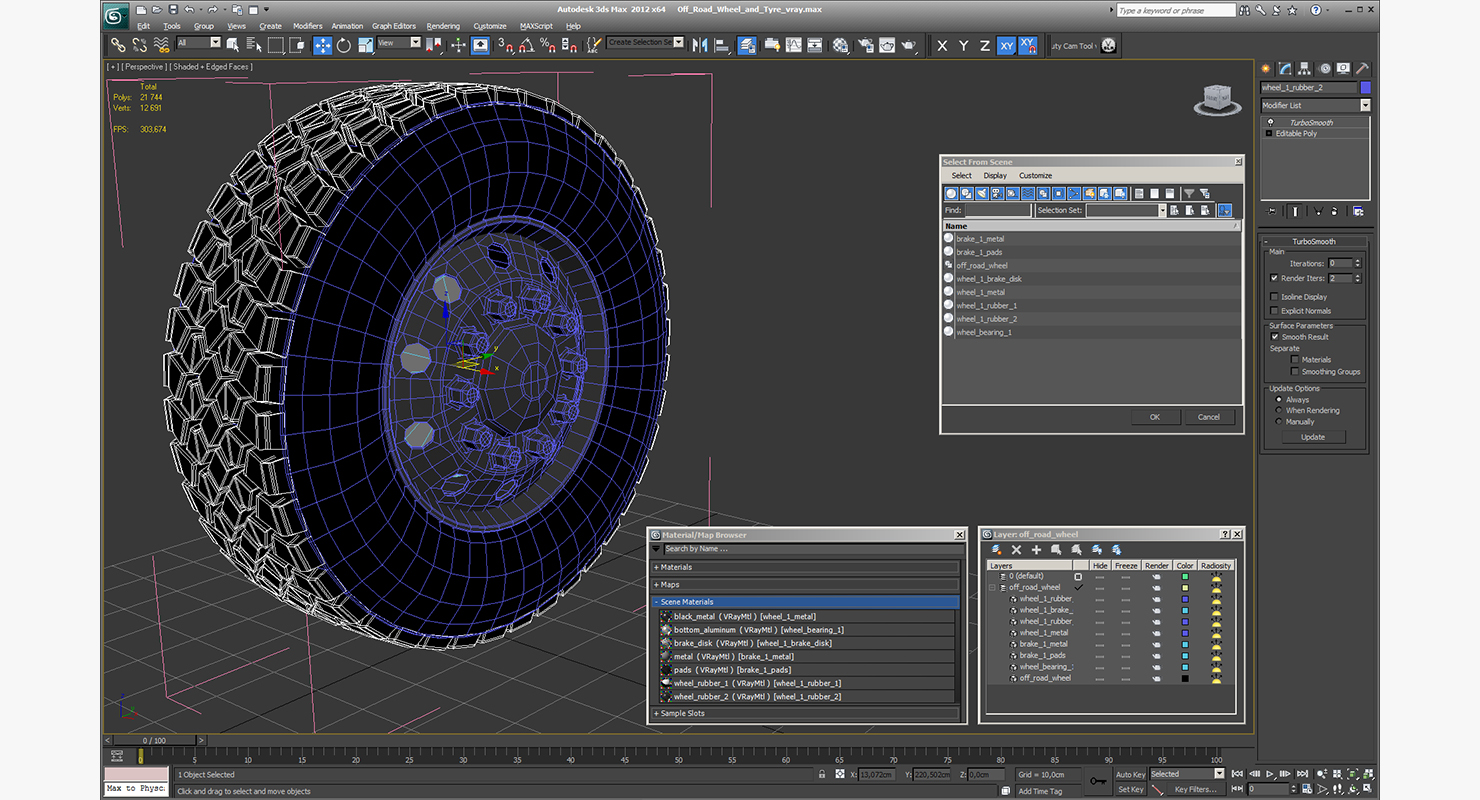Click the Pin Stack icon
The image size is (1480, 800).
[x=1273, y=211]
